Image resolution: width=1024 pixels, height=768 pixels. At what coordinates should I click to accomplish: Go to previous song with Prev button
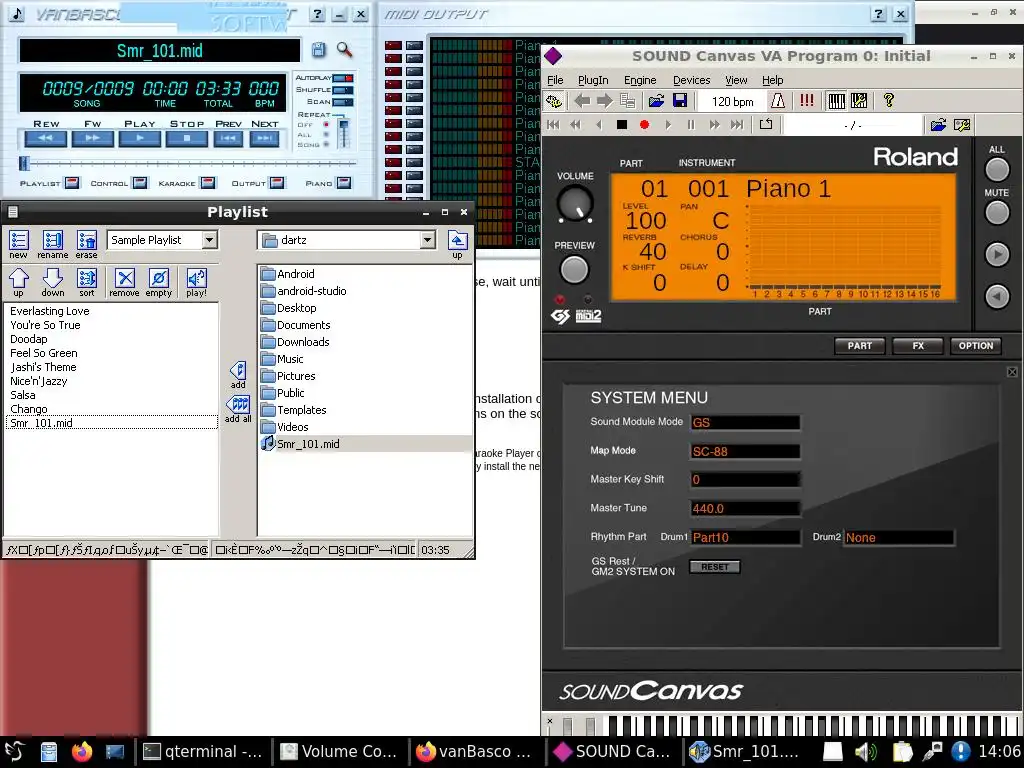[x=228, y=138]
